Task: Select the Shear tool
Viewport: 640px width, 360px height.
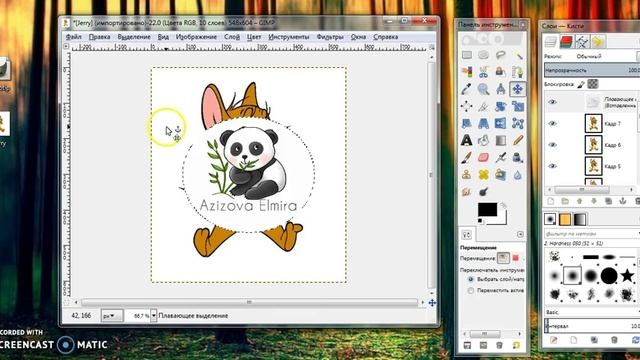Action: point(467,123)
